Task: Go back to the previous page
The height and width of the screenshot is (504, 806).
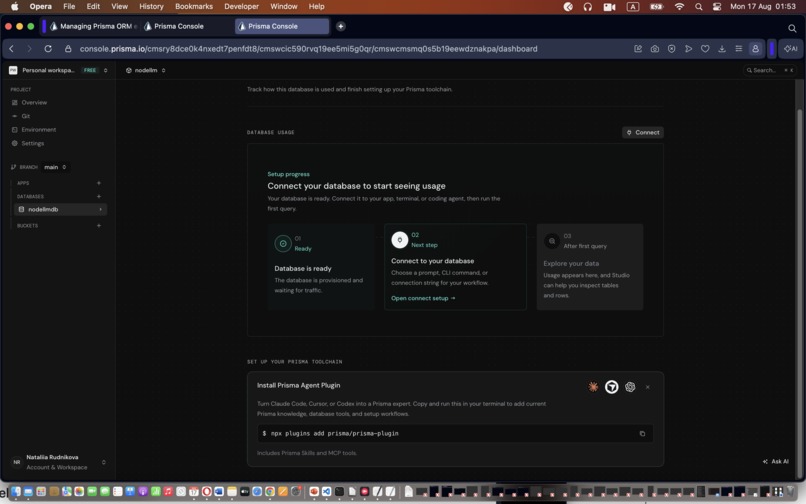Action: 12,49
